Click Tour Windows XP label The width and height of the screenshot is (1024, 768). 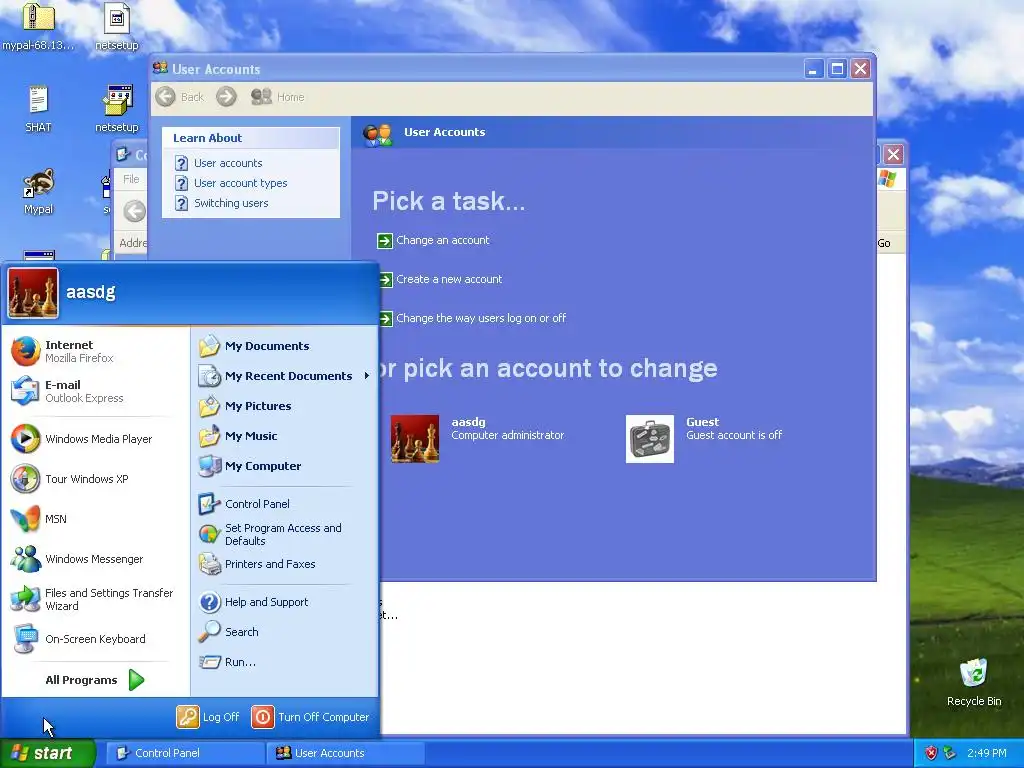87,479
